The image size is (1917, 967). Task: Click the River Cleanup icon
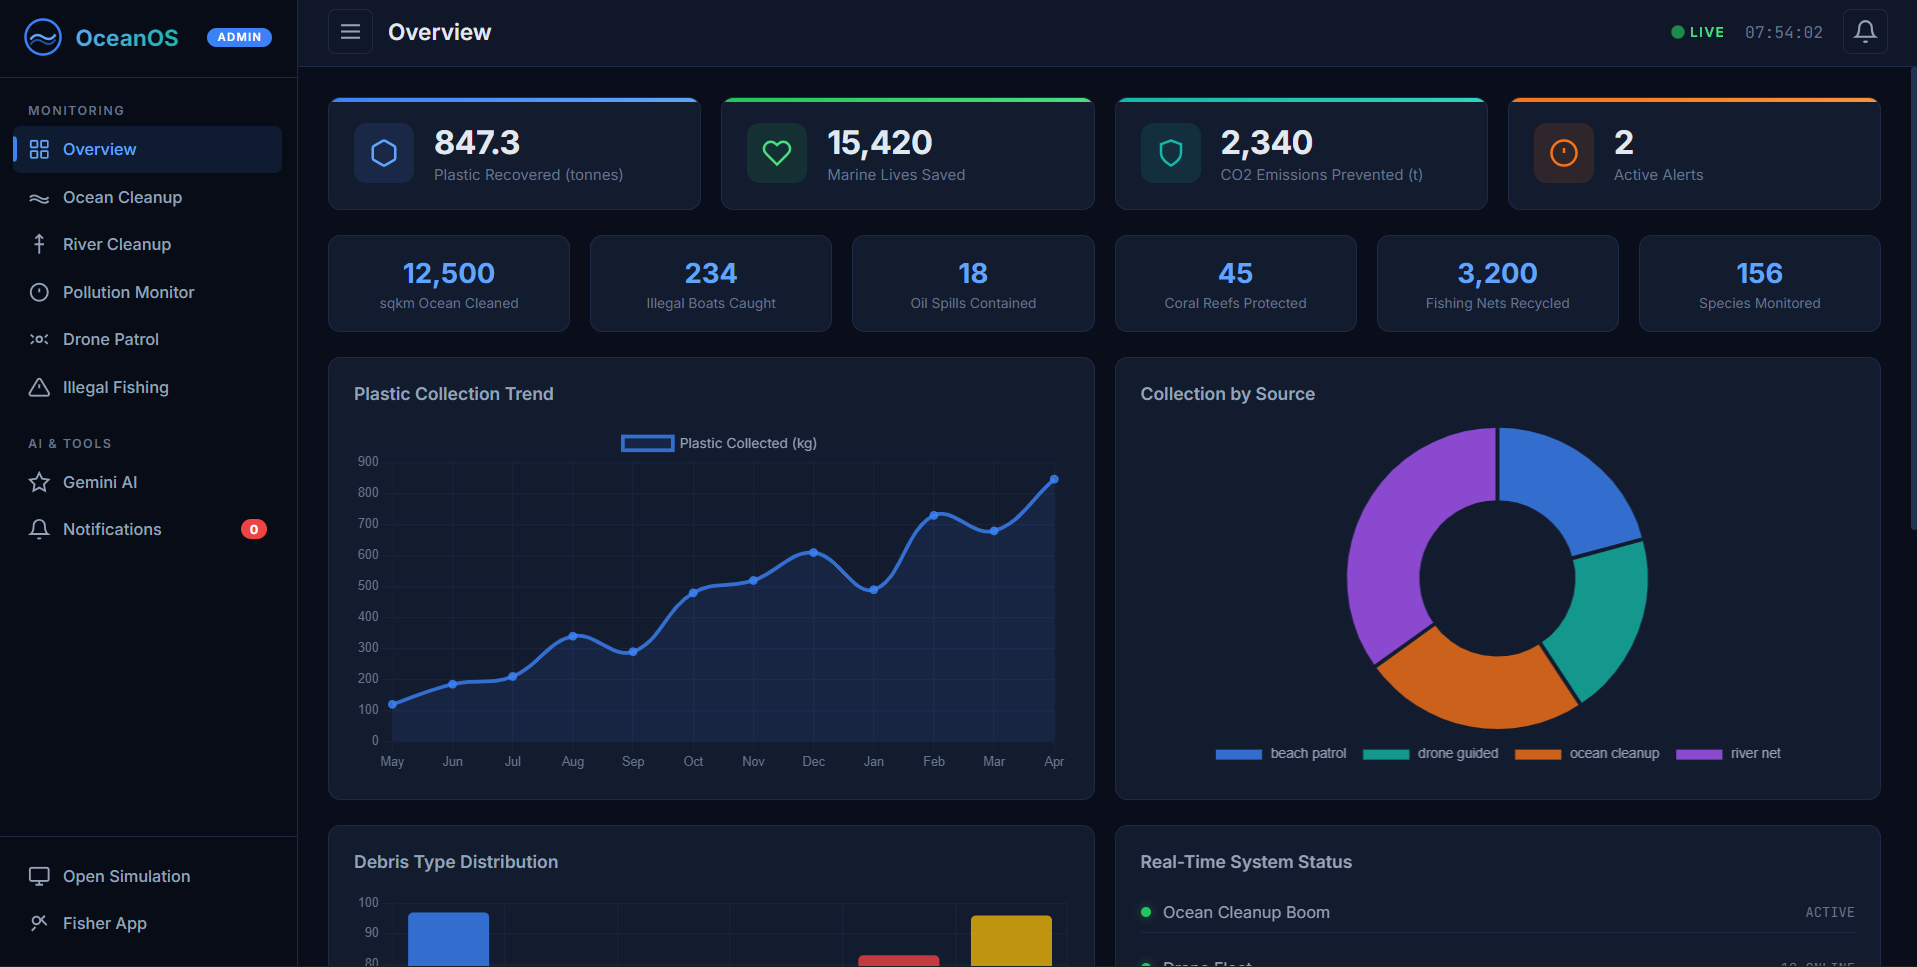click(39, 244)
